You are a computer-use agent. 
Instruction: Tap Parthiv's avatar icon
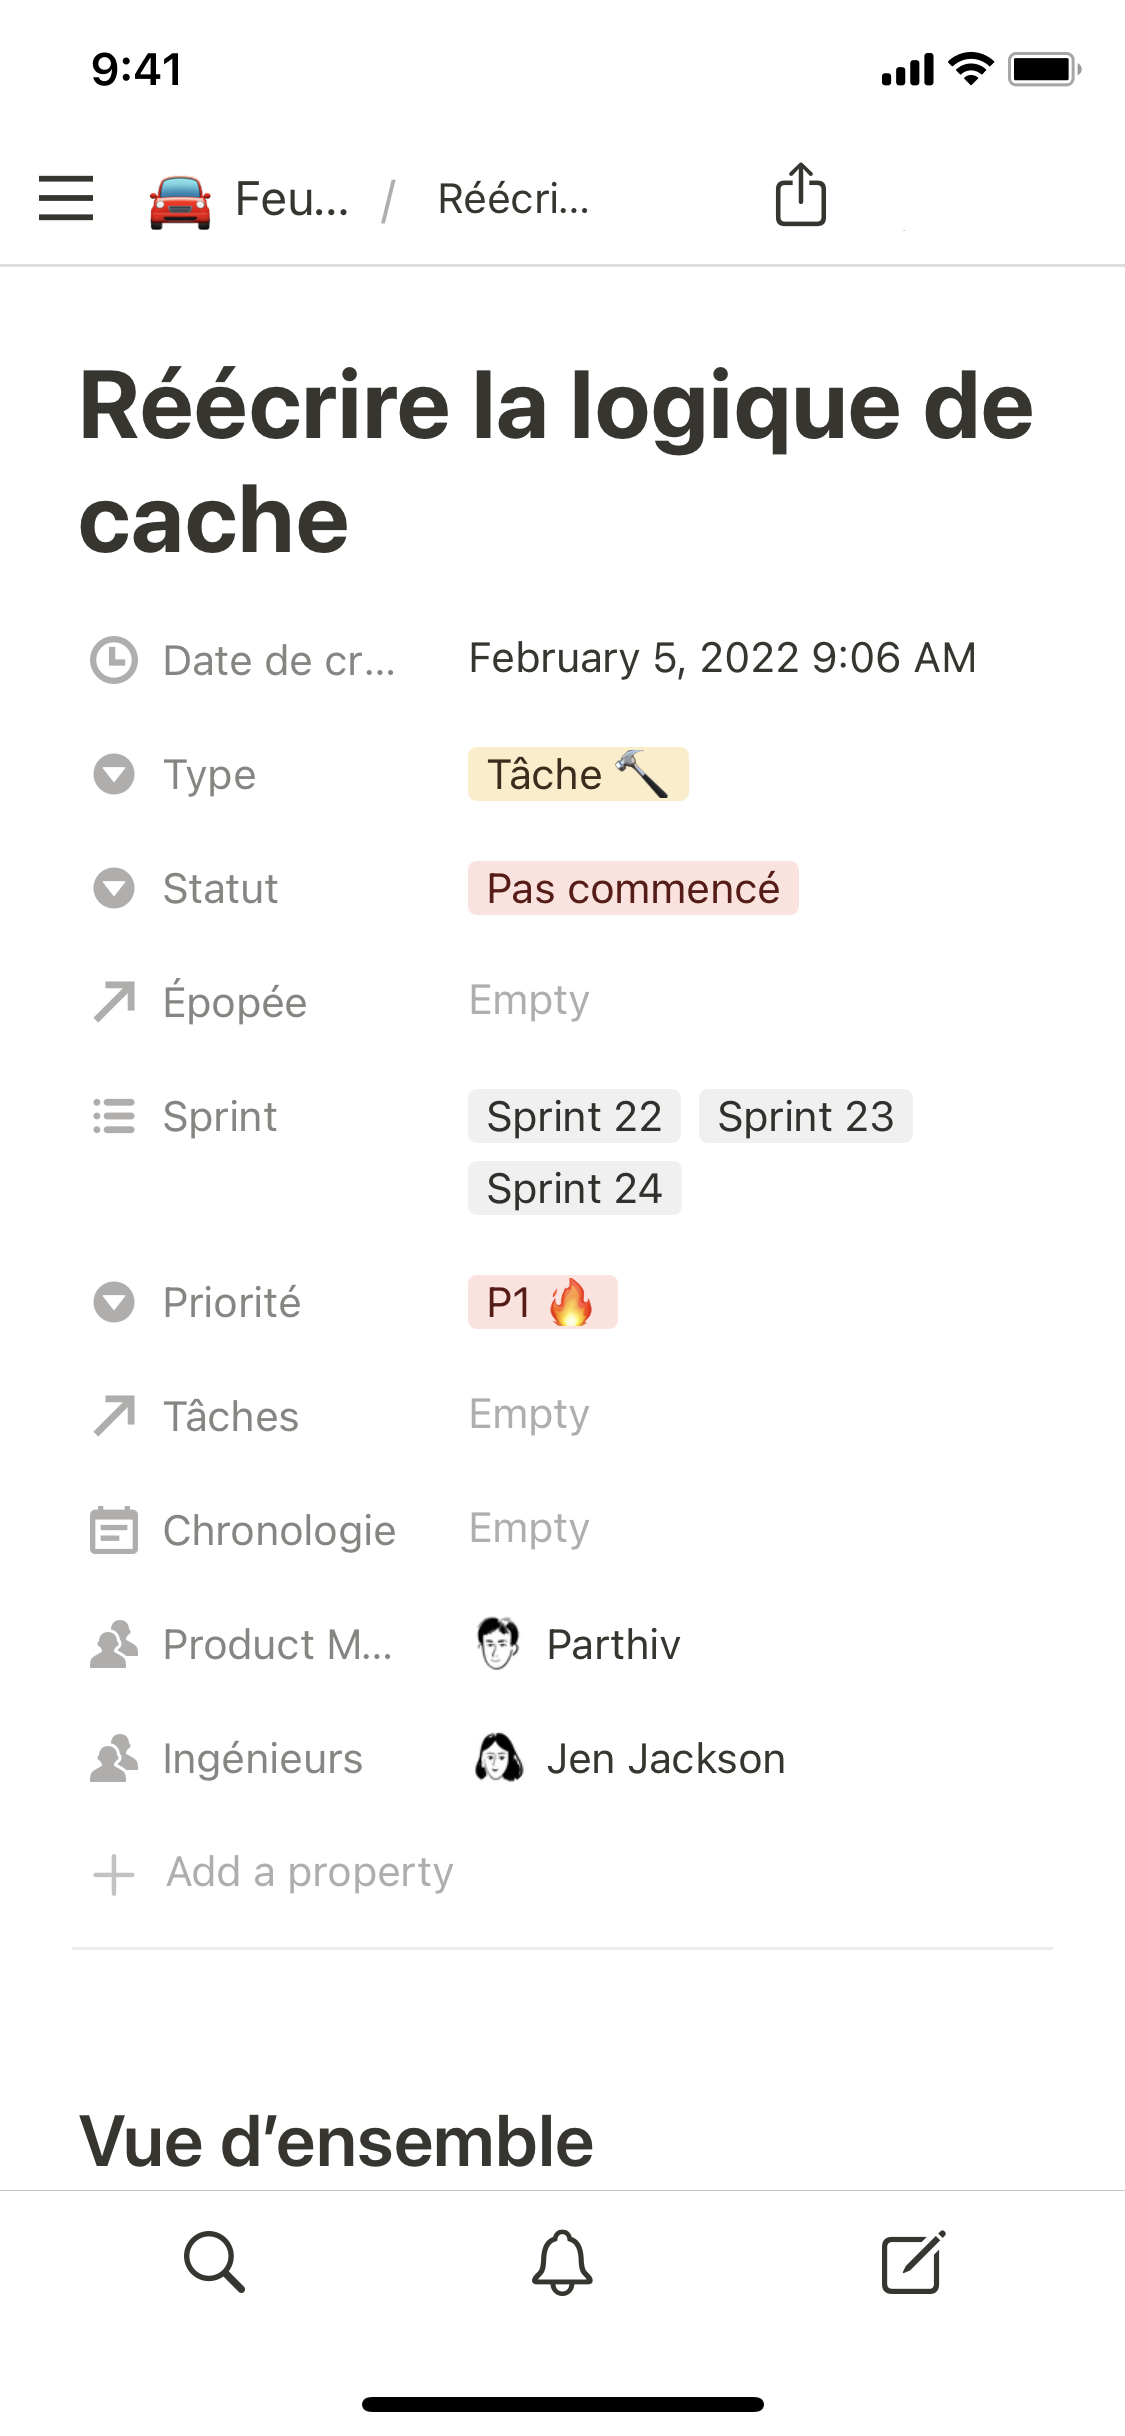tap(498, 1644)
